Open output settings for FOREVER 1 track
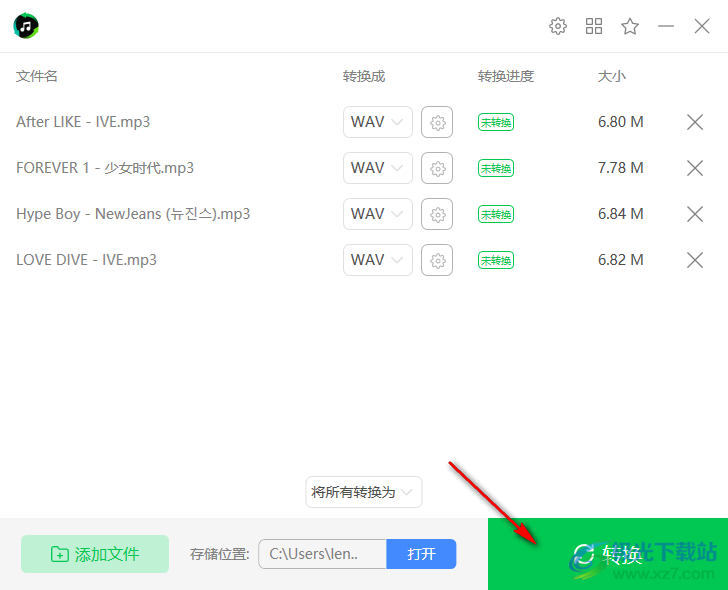This screenshot has height=590, width=728. (437, 168)
